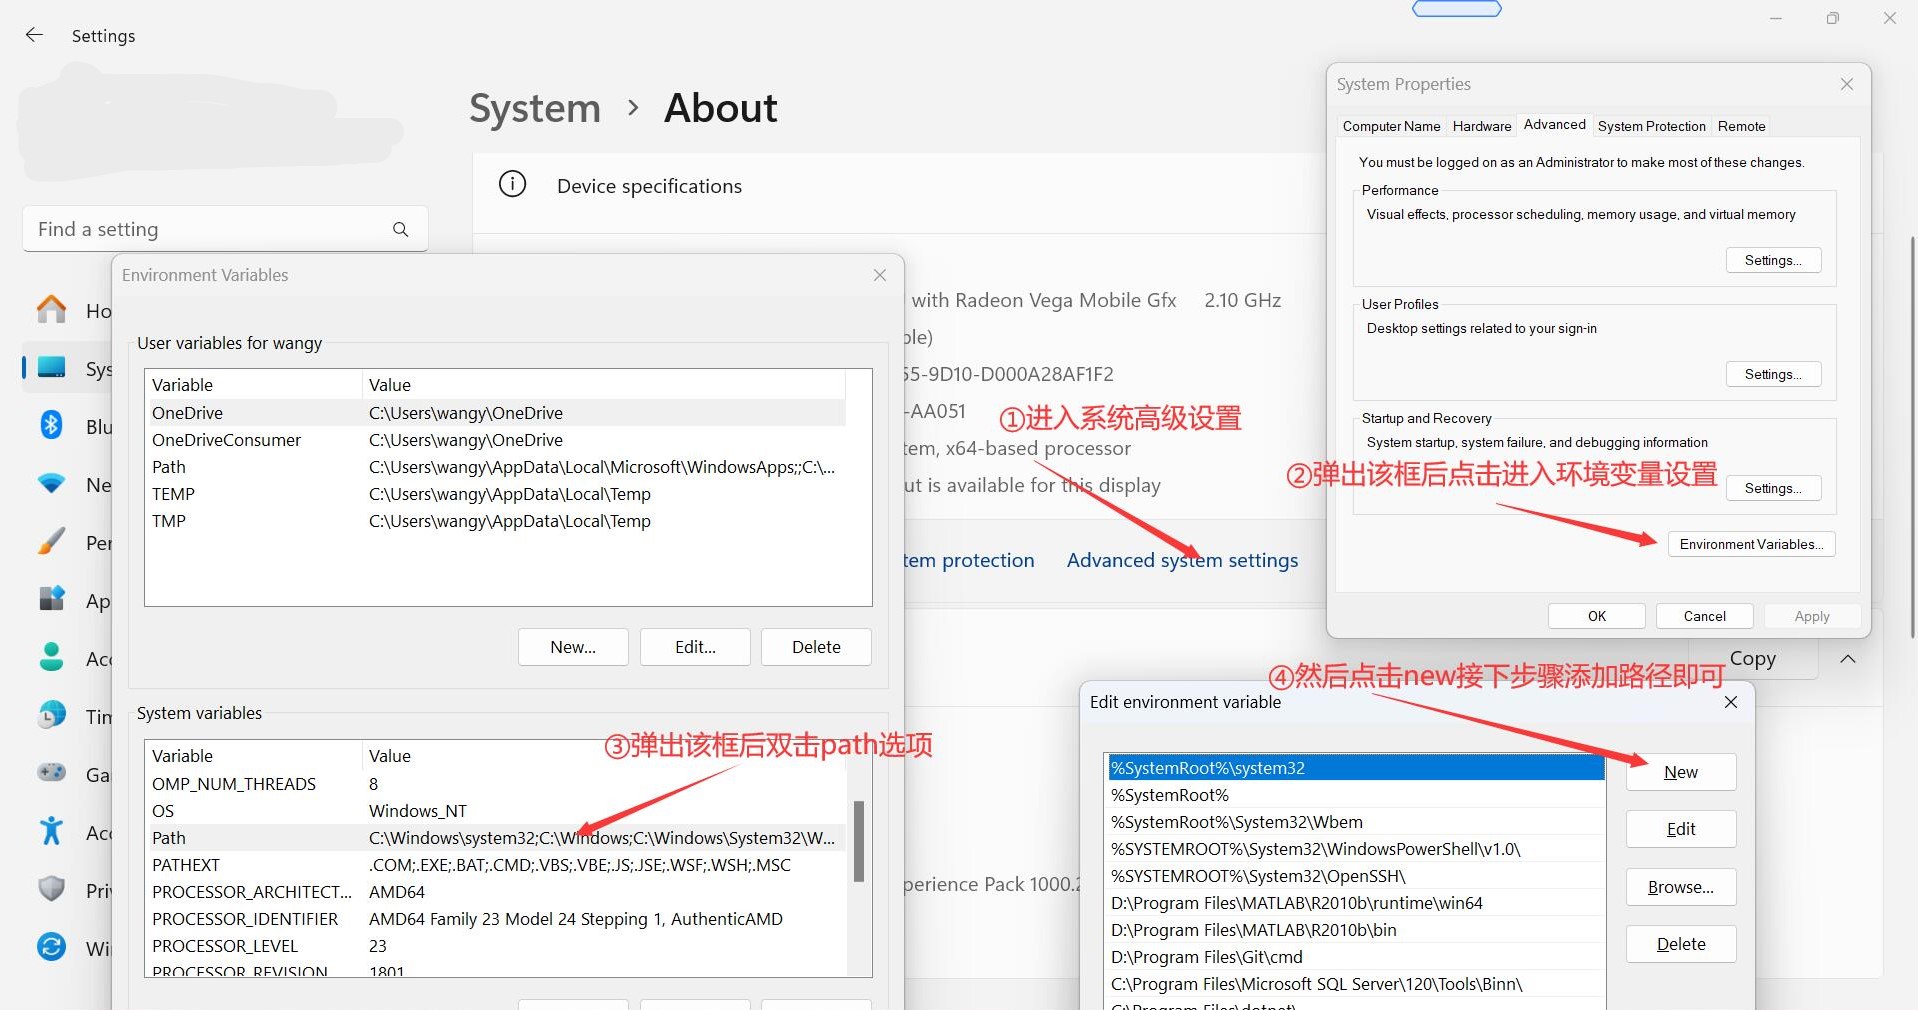
Task: Select the user Path variable row
Action: (496, 467)
